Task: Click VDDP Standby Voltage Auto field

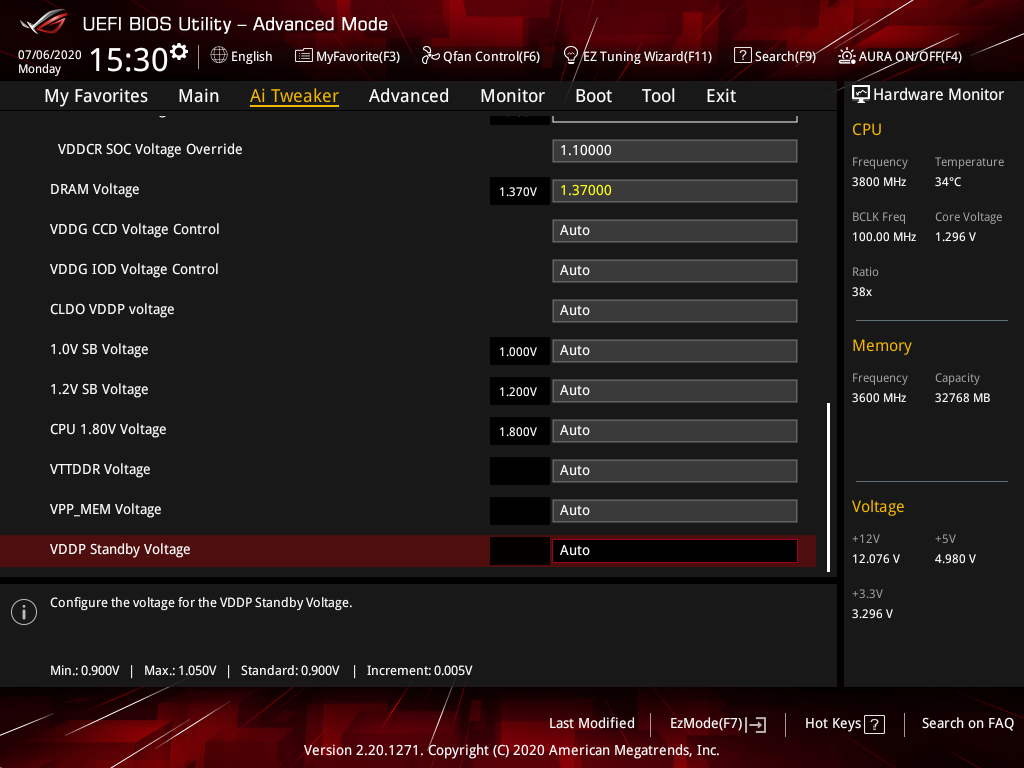Action: [x=675, y=551]
